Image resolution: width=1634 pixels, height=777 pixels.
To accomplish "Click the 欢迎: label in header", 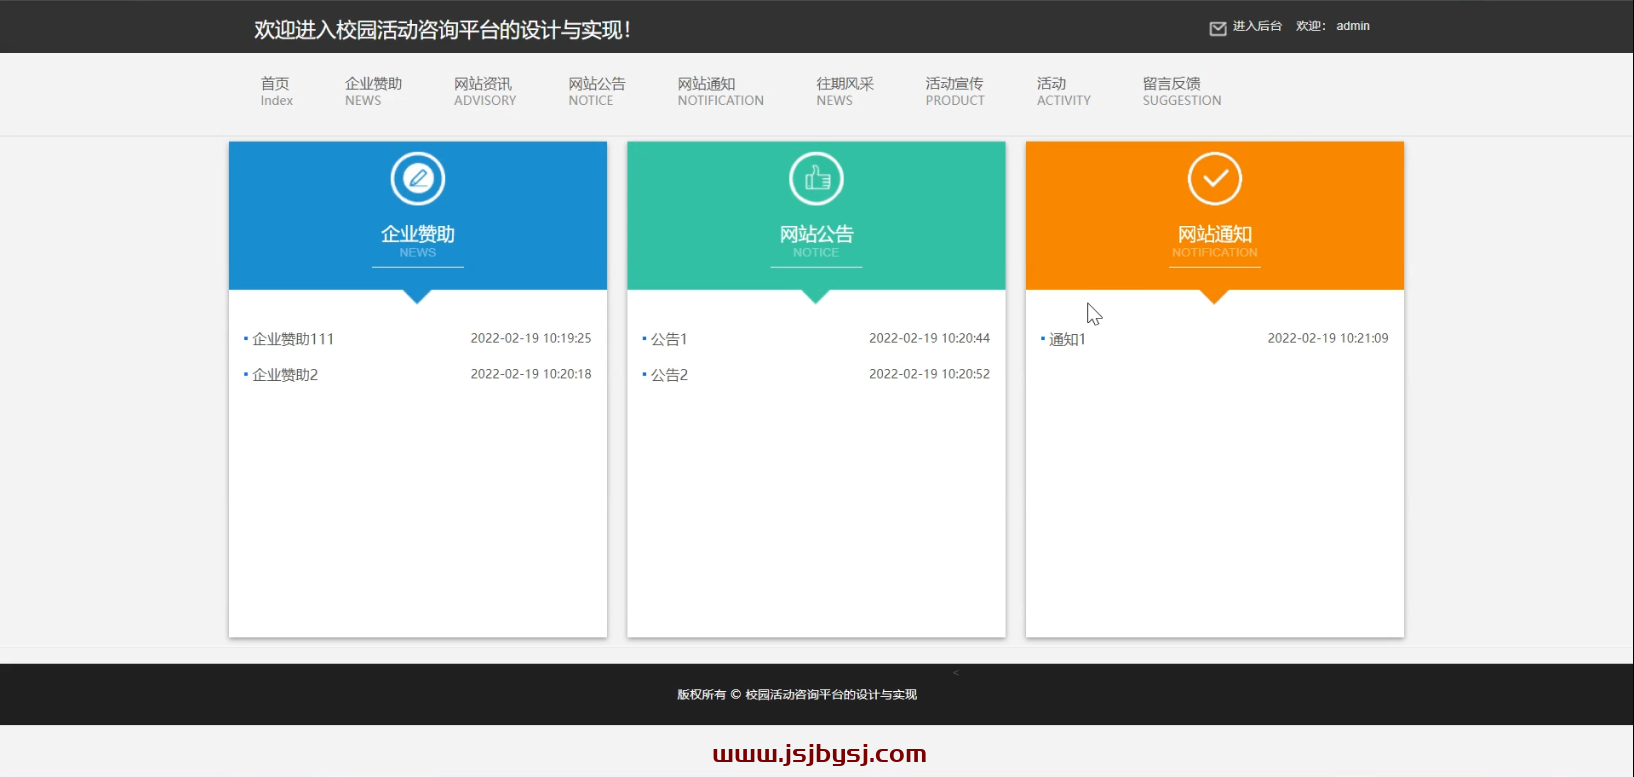I will pos(1311,26).
